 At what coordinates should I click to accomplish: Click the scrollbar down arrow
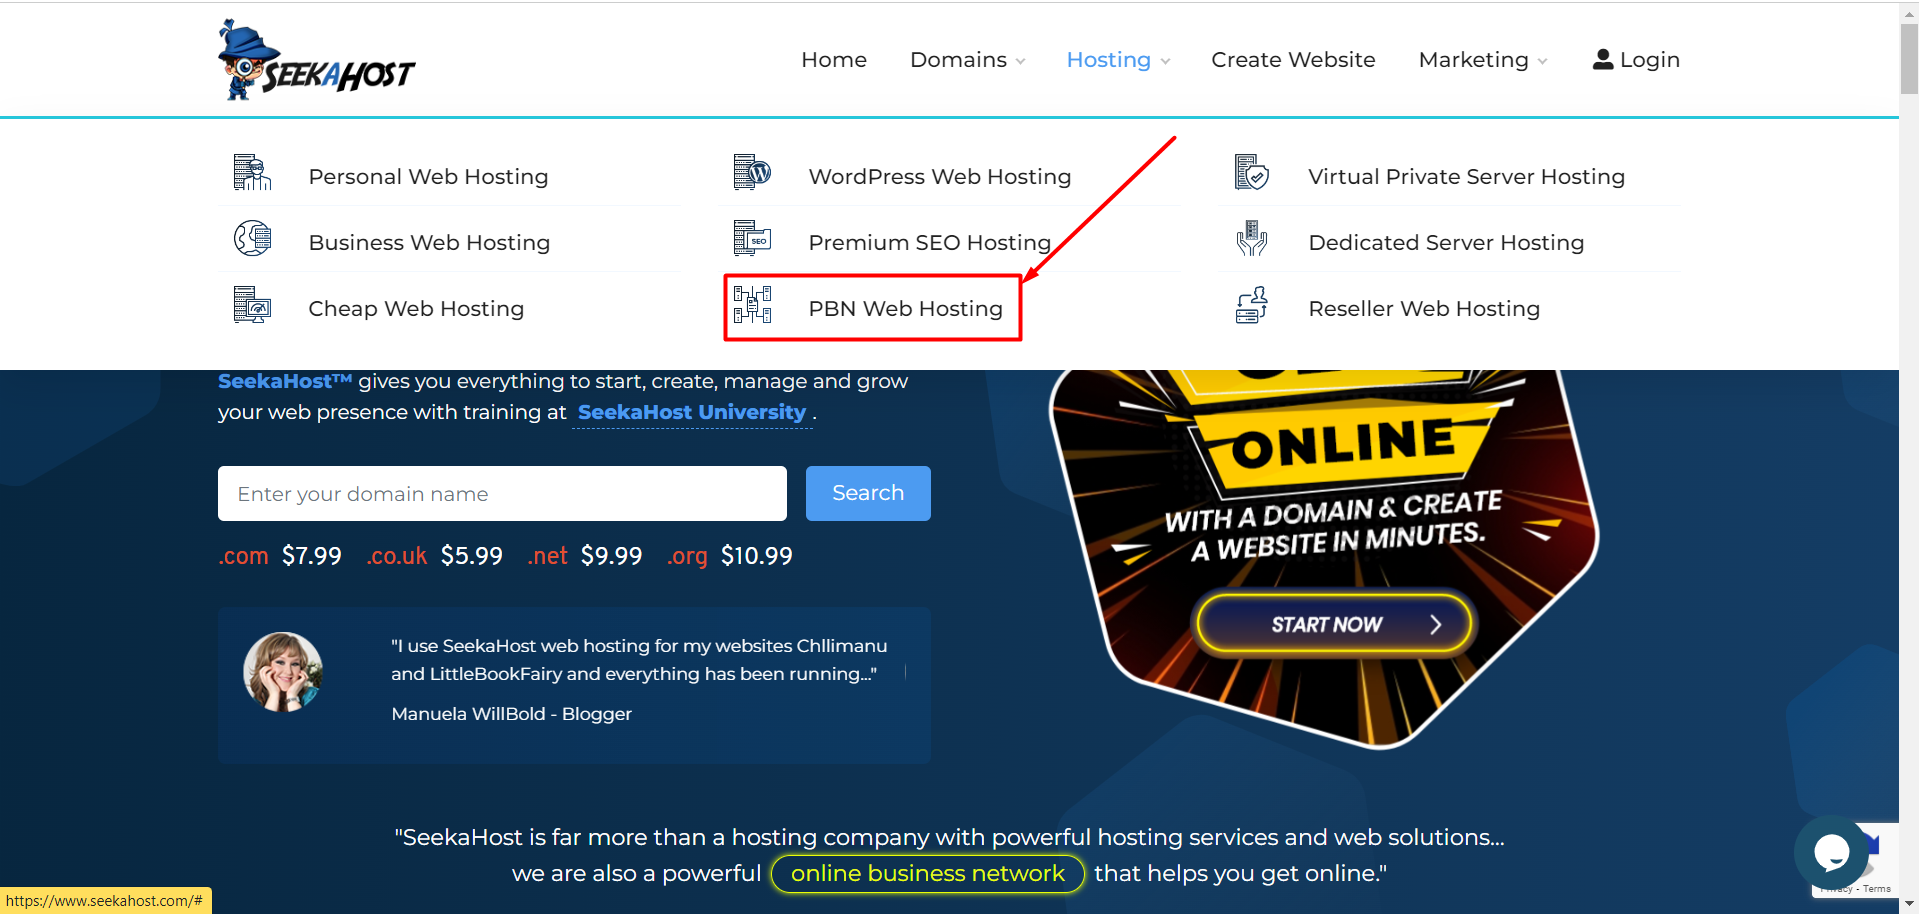click(x=1909, y=904)
